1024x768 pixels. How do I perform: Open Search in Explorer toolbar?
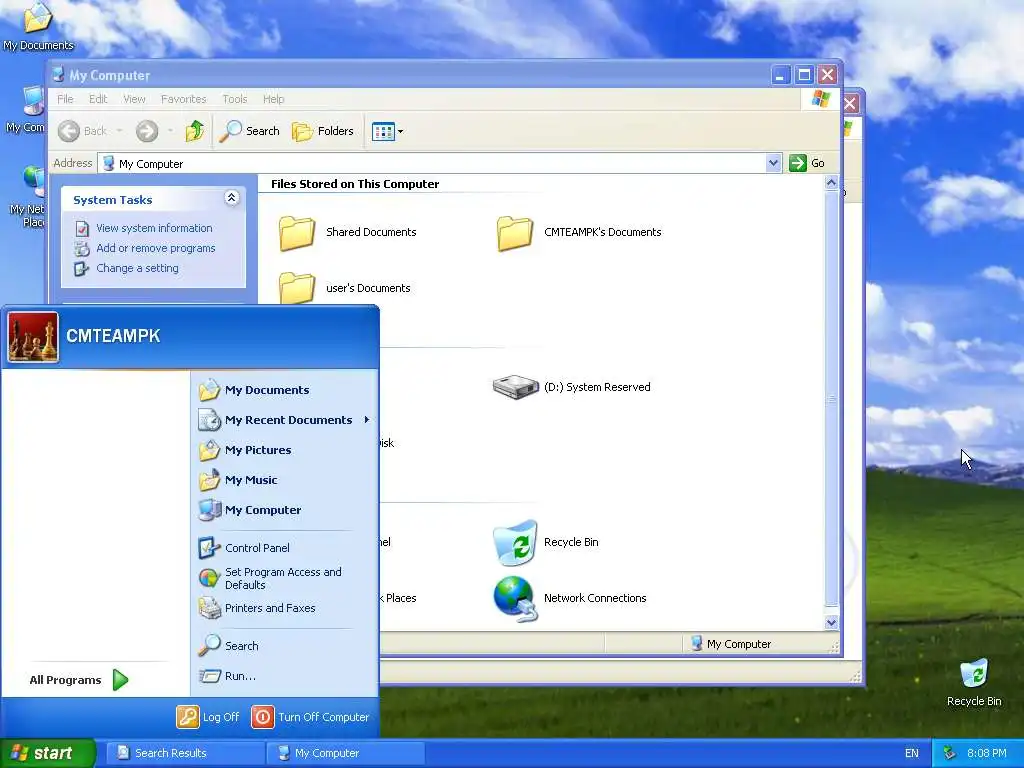point(249,131)
